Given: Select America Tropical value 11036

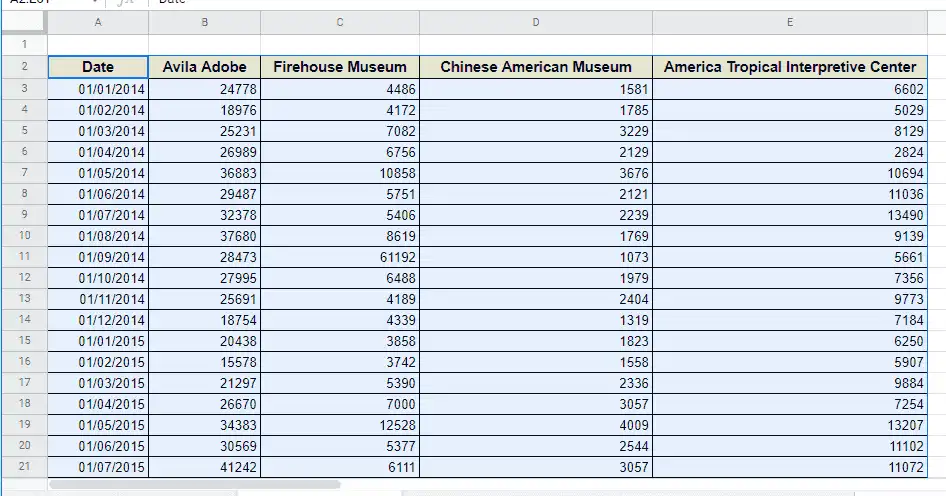Looking at the screenshot, I should pyautogui.click(x=790, y=194).
